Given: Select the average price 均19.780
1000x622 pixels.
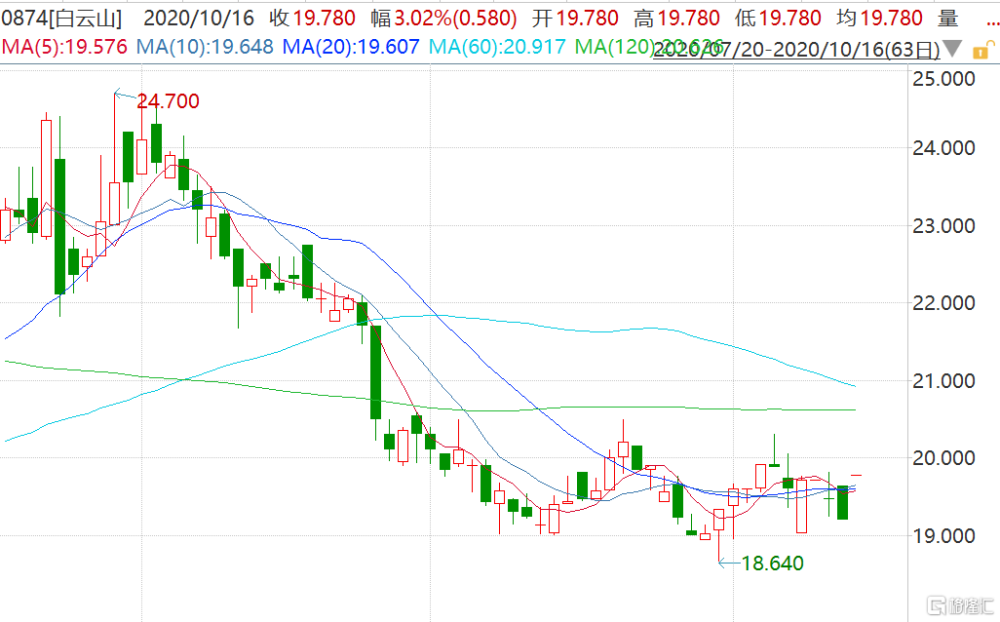Looking at the screenshot, I should 879,18.
